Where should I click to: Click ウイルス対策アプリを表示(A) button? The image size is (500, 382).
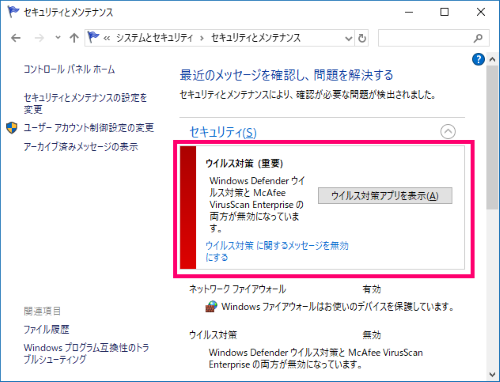pyautogui.click(x=385, y=196)
